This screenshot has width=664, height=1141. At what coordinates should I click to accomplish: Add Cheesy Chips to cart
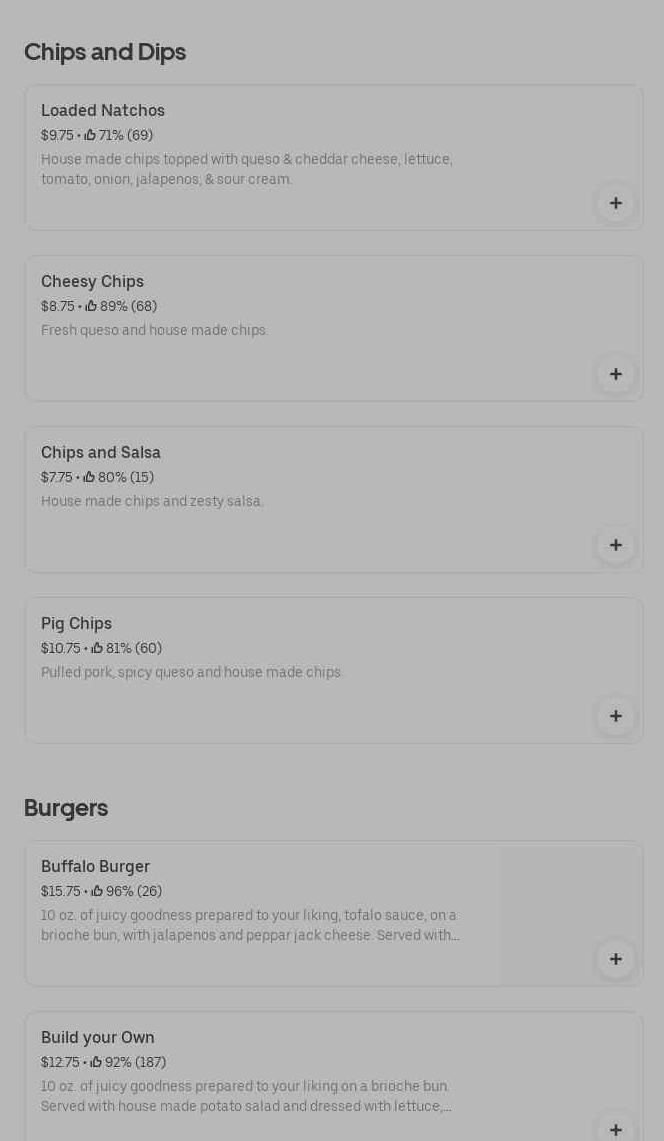tap(615, 374)
